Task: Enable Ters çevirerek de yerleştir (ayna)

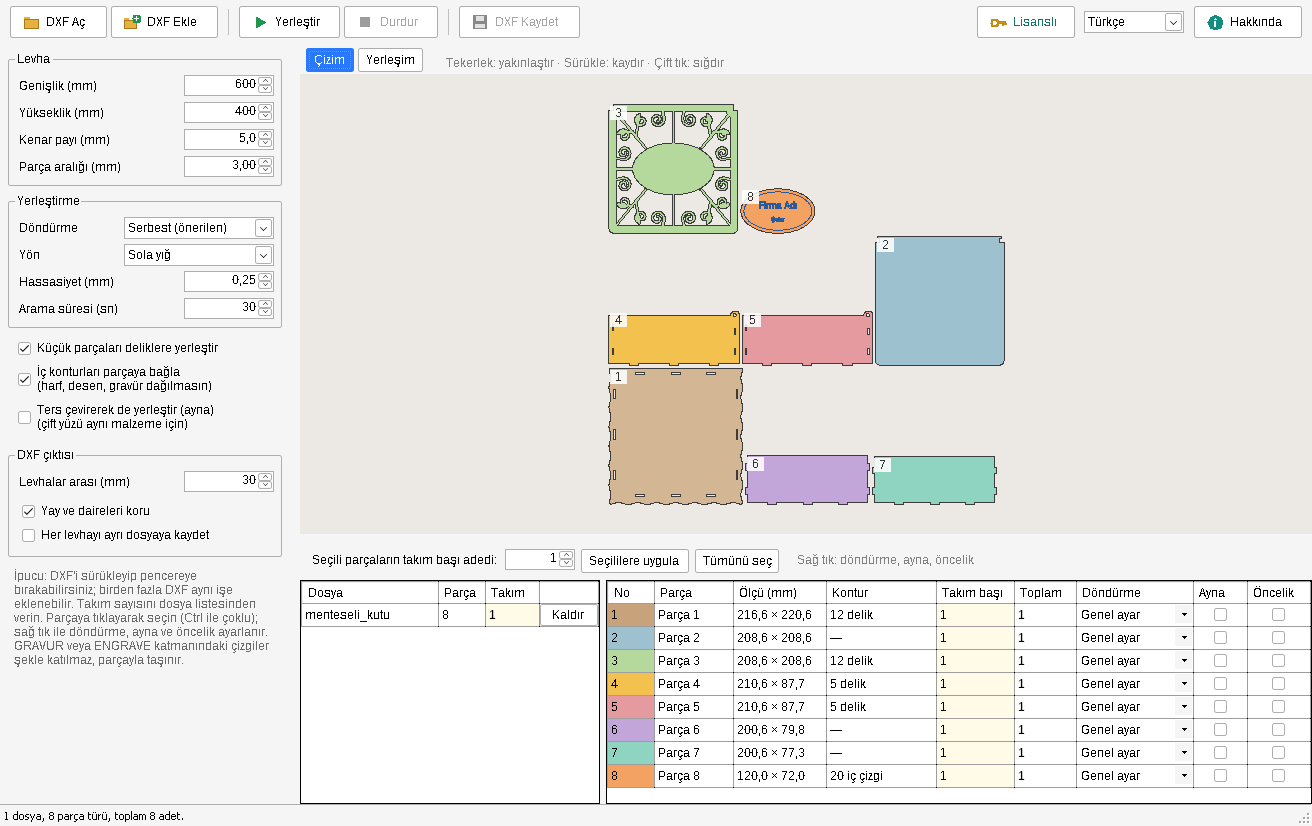Action: 25,417
